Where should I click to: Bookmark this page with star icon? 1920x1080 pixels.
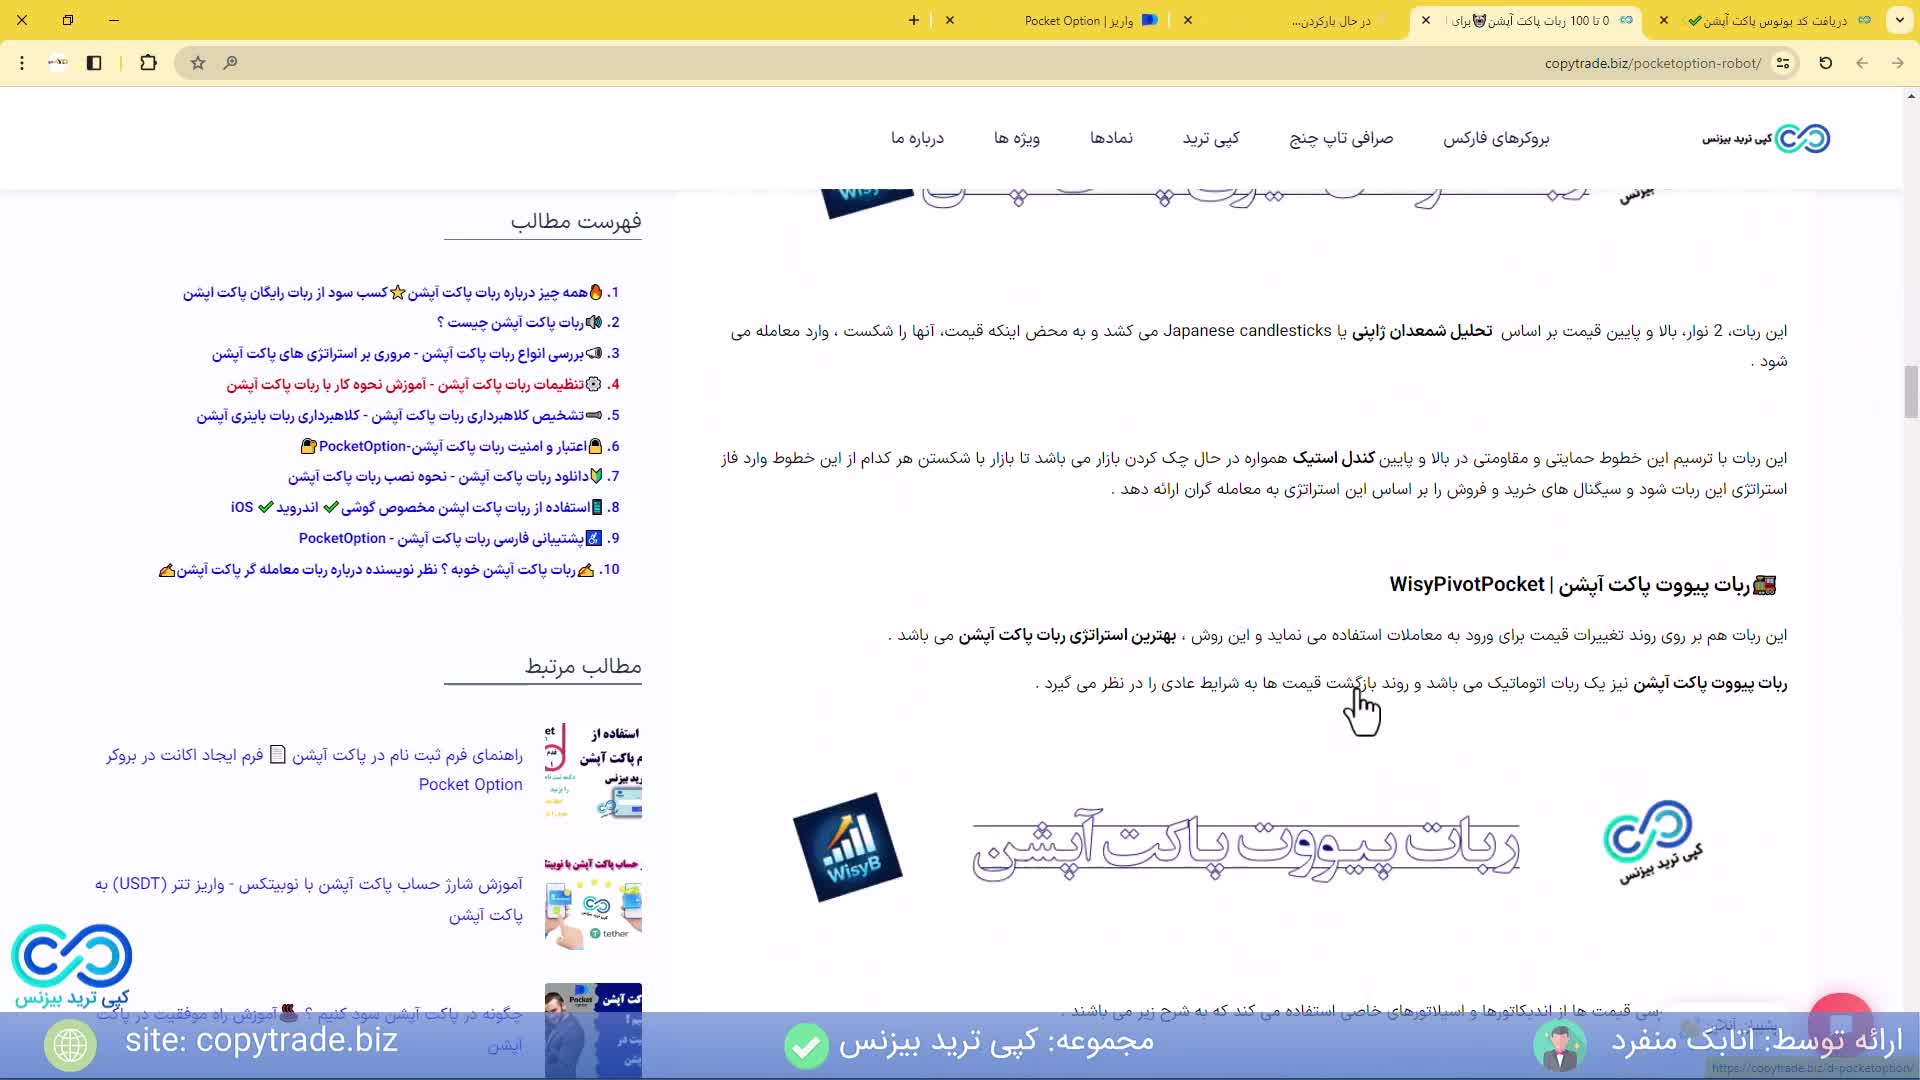coord(198,63)
